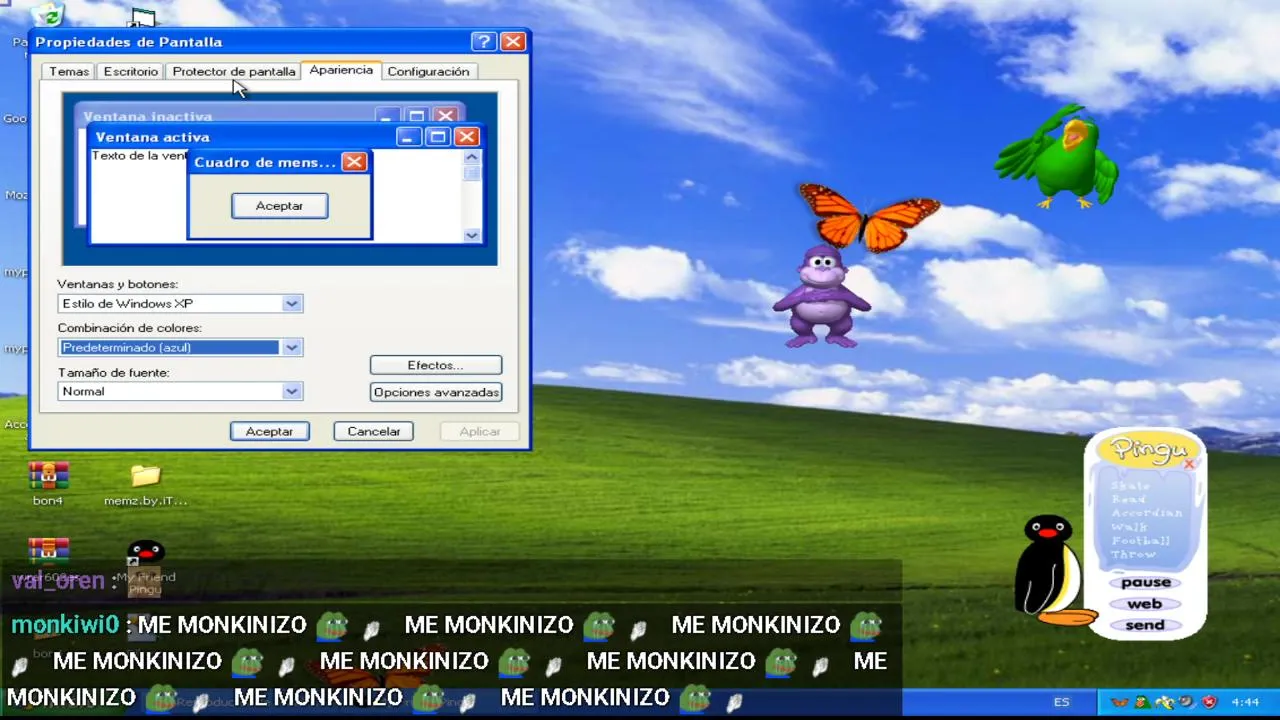Click the help question mark button
The image size is (1280, 720).
click(x=483, y=41)
